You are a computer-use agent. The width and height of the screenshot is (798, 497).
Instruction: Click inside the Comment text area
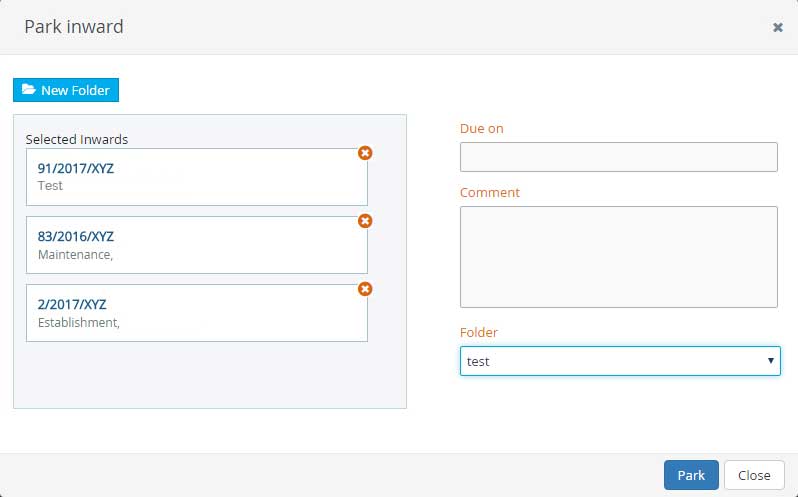(618, 257)
